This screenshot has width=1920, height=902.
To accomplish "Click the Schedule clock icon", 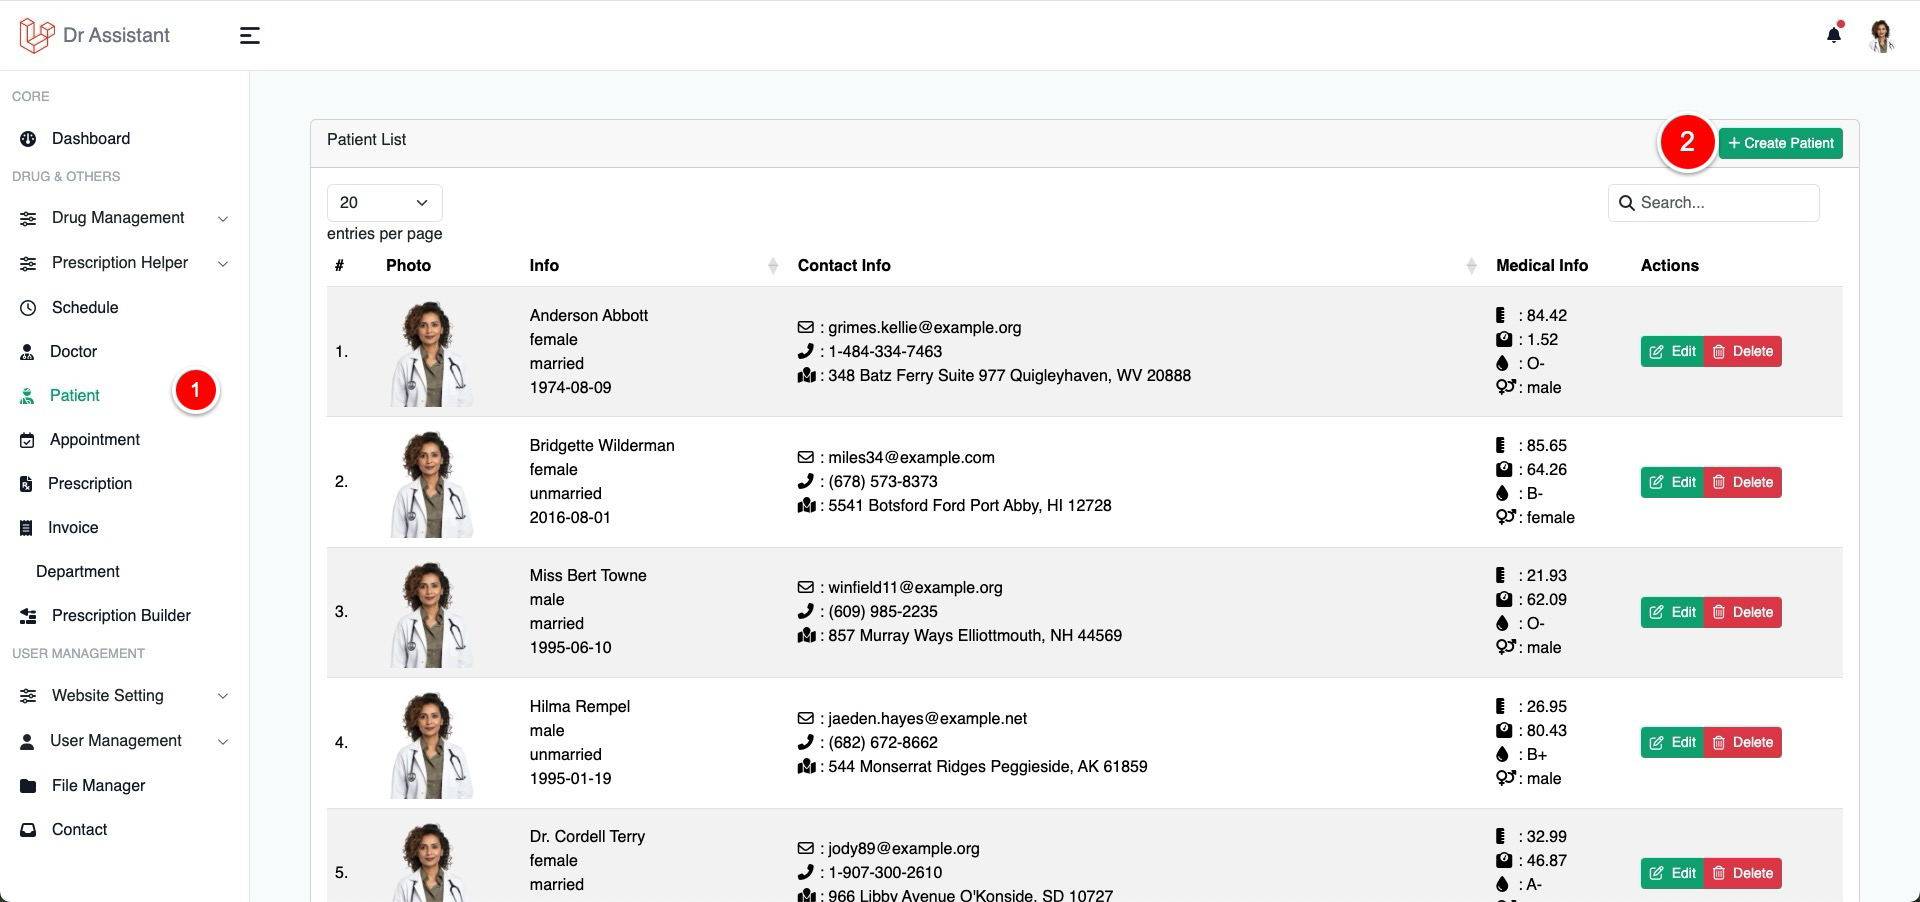I will [28, 308].
